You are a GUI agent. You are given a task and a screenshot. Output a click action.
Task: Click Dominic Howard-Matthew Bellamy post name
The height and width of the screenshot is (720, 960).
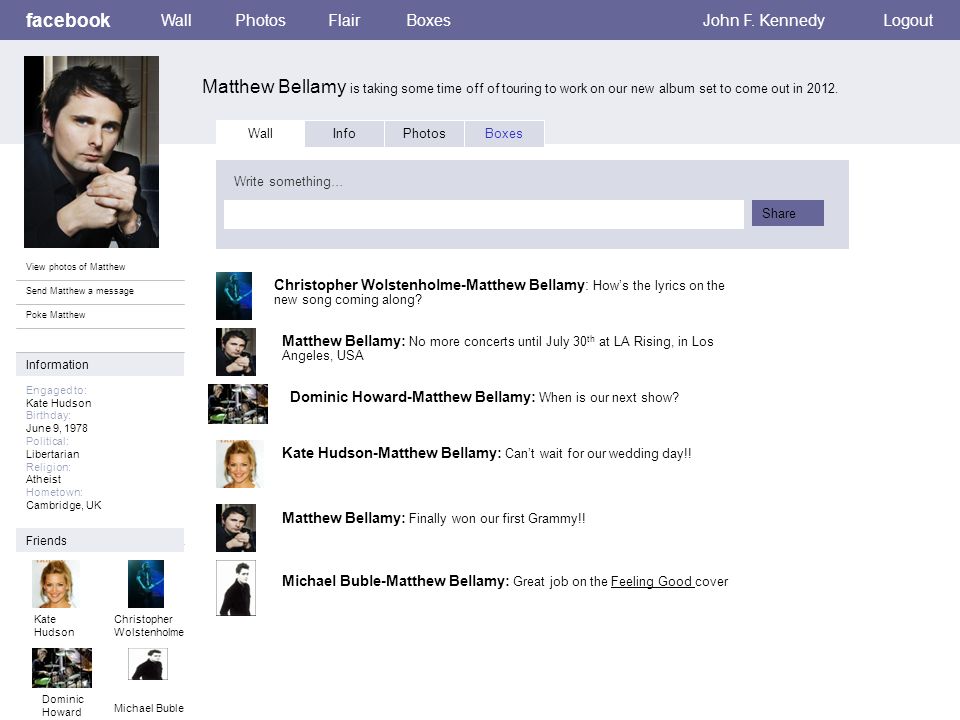(411, 397)
